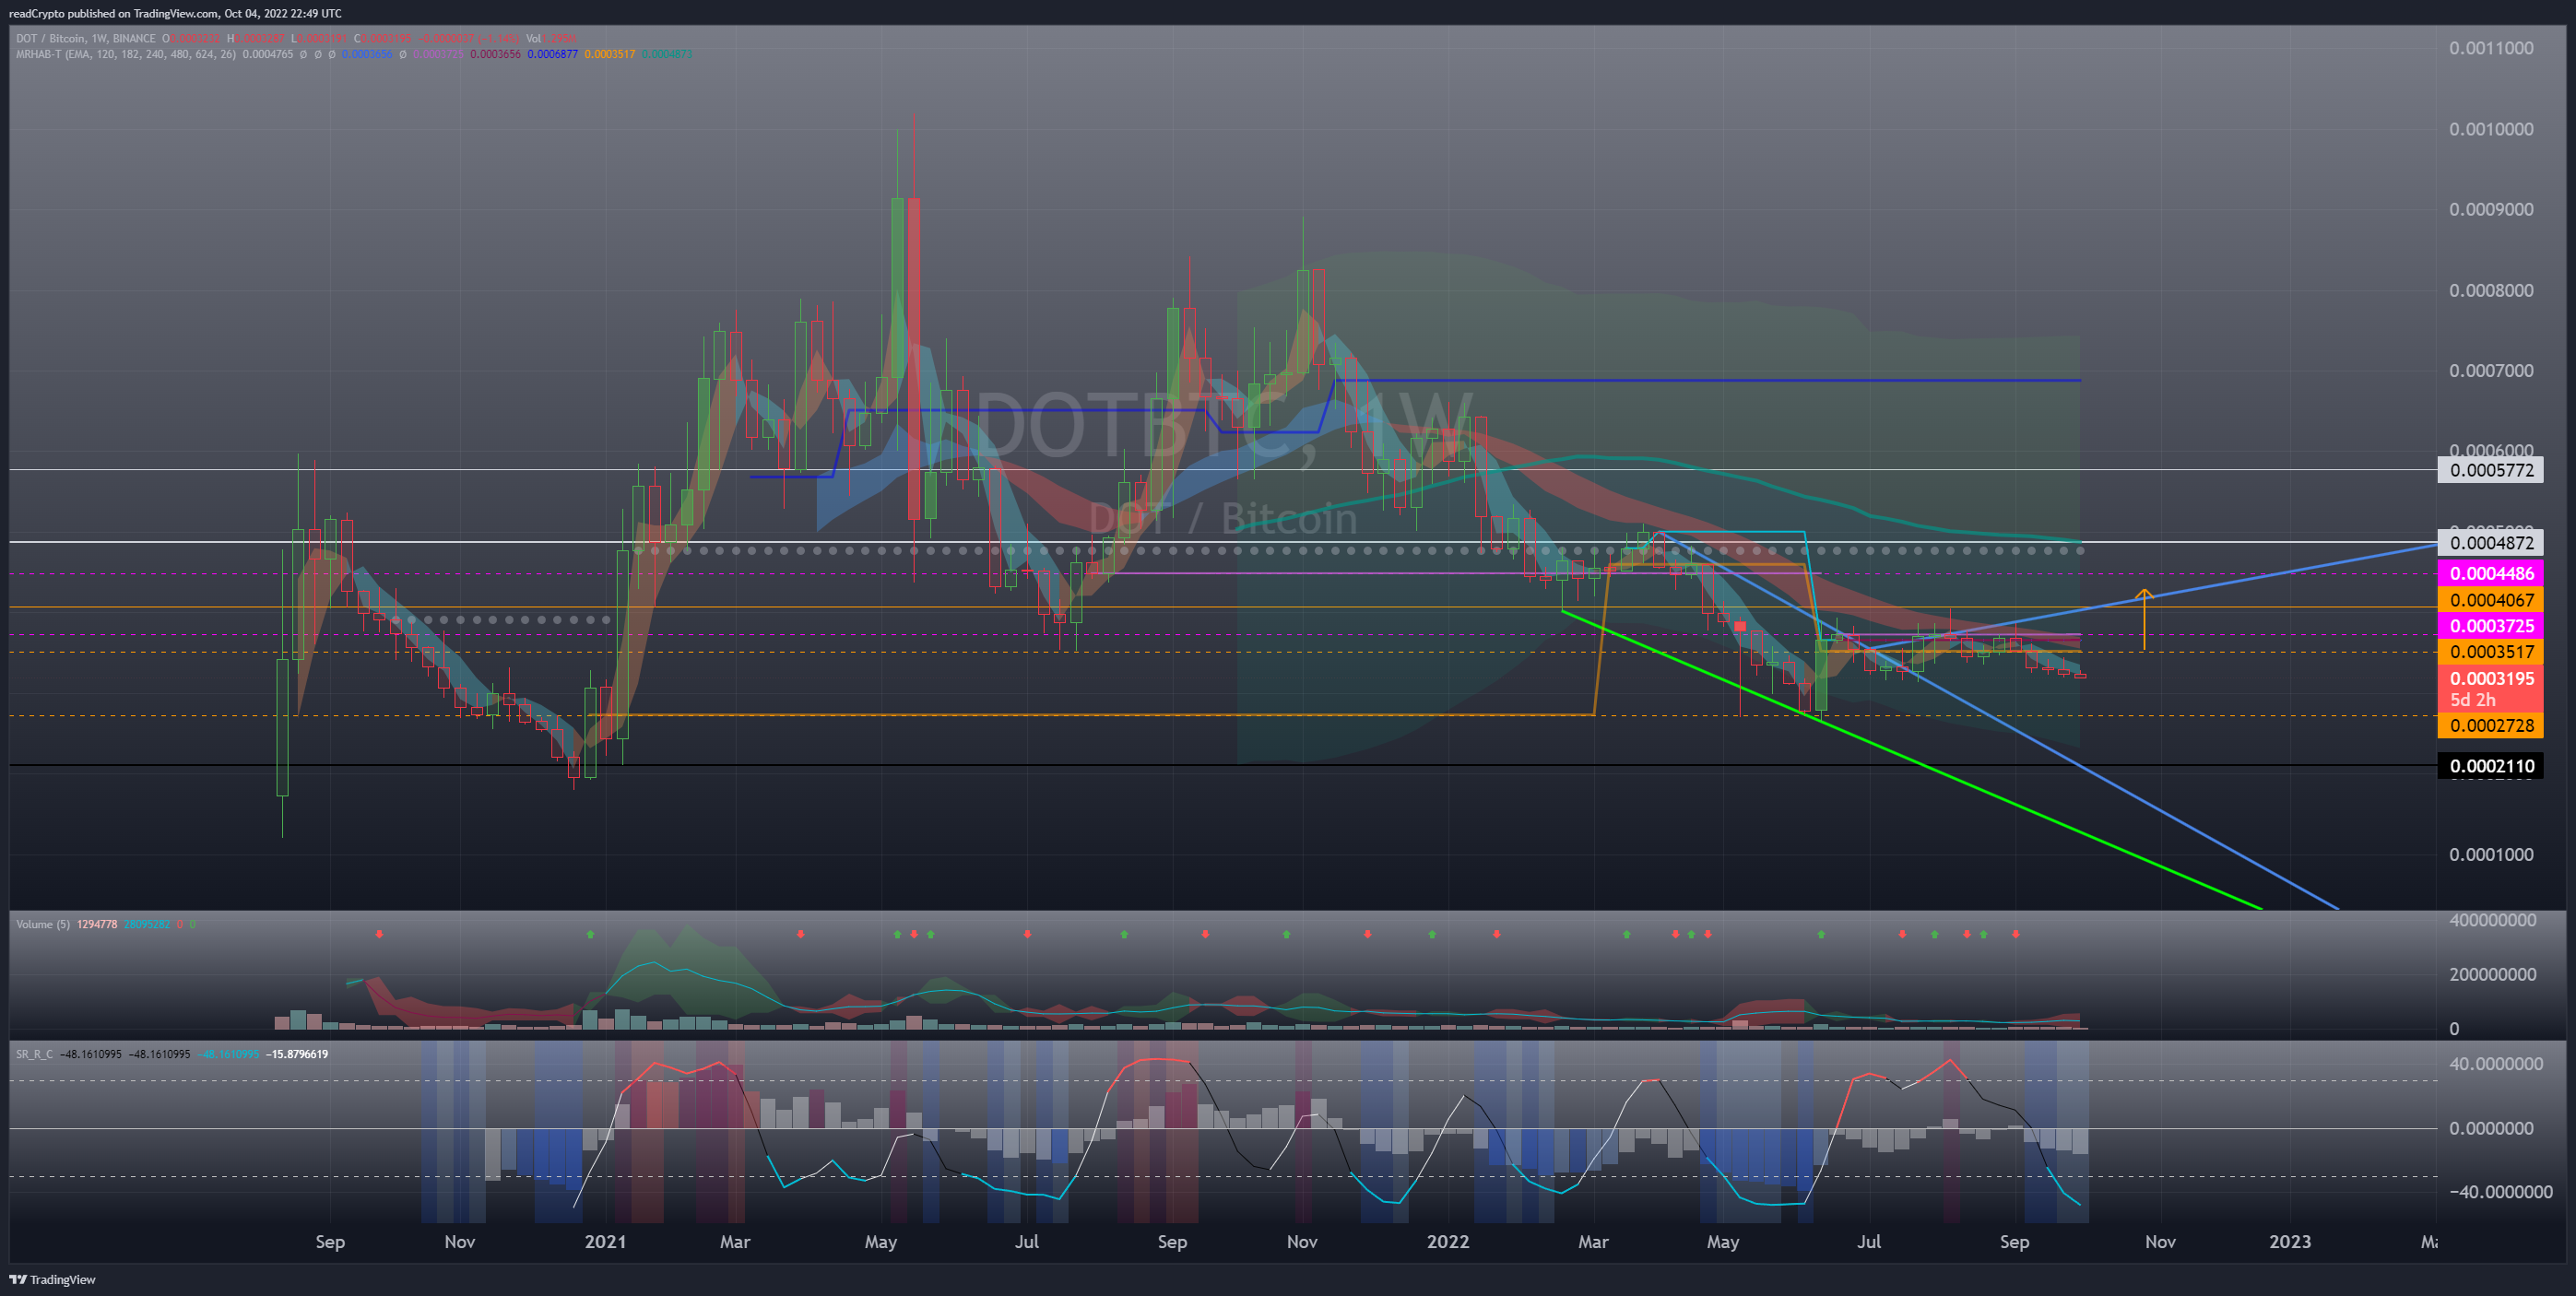Screen dimensions: 2576x1296
Task: Click the 200000000 volume axis label
Action: [2492, 974]
